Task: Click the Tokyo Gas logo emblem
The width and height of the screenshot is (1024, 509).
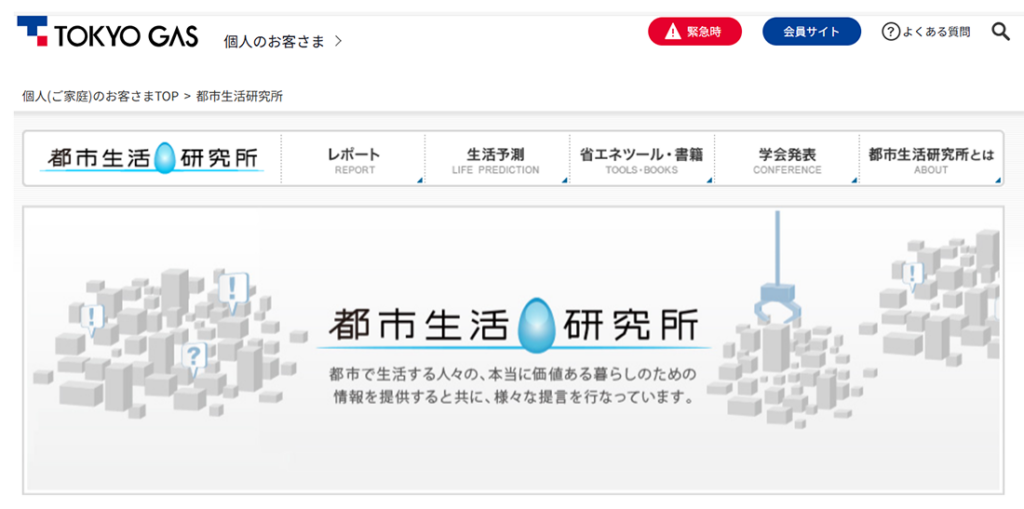Action: click(x=32, y=31)
